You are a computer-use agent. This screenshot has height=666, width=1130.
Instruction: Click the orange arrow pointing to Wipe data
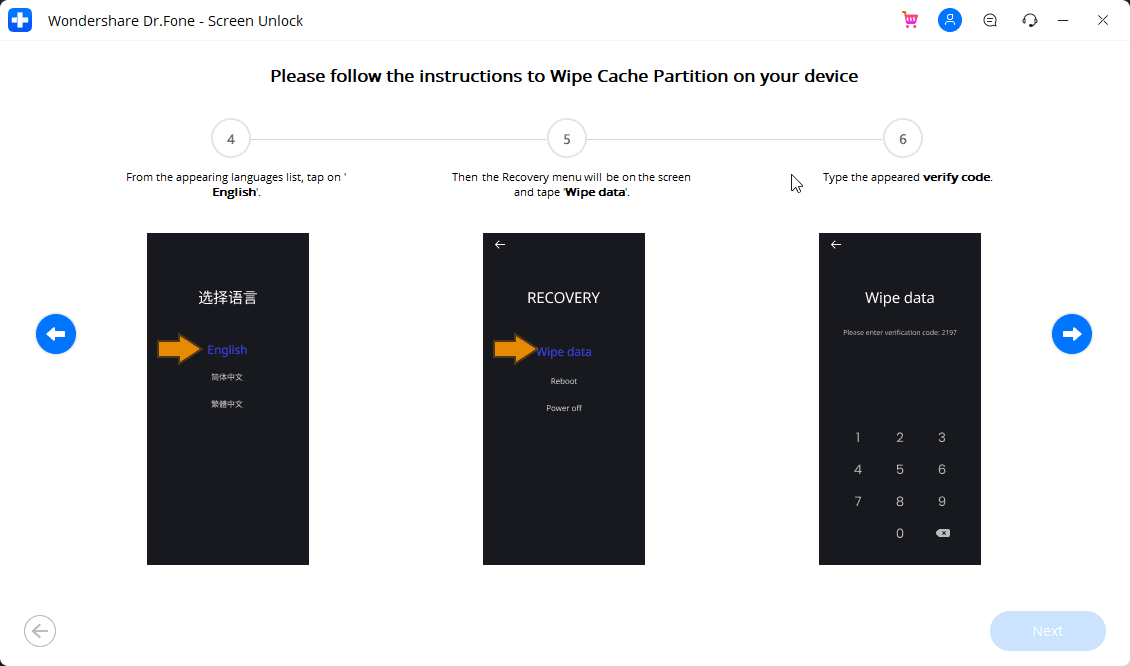pyautogui.click(x=515, y=350)
